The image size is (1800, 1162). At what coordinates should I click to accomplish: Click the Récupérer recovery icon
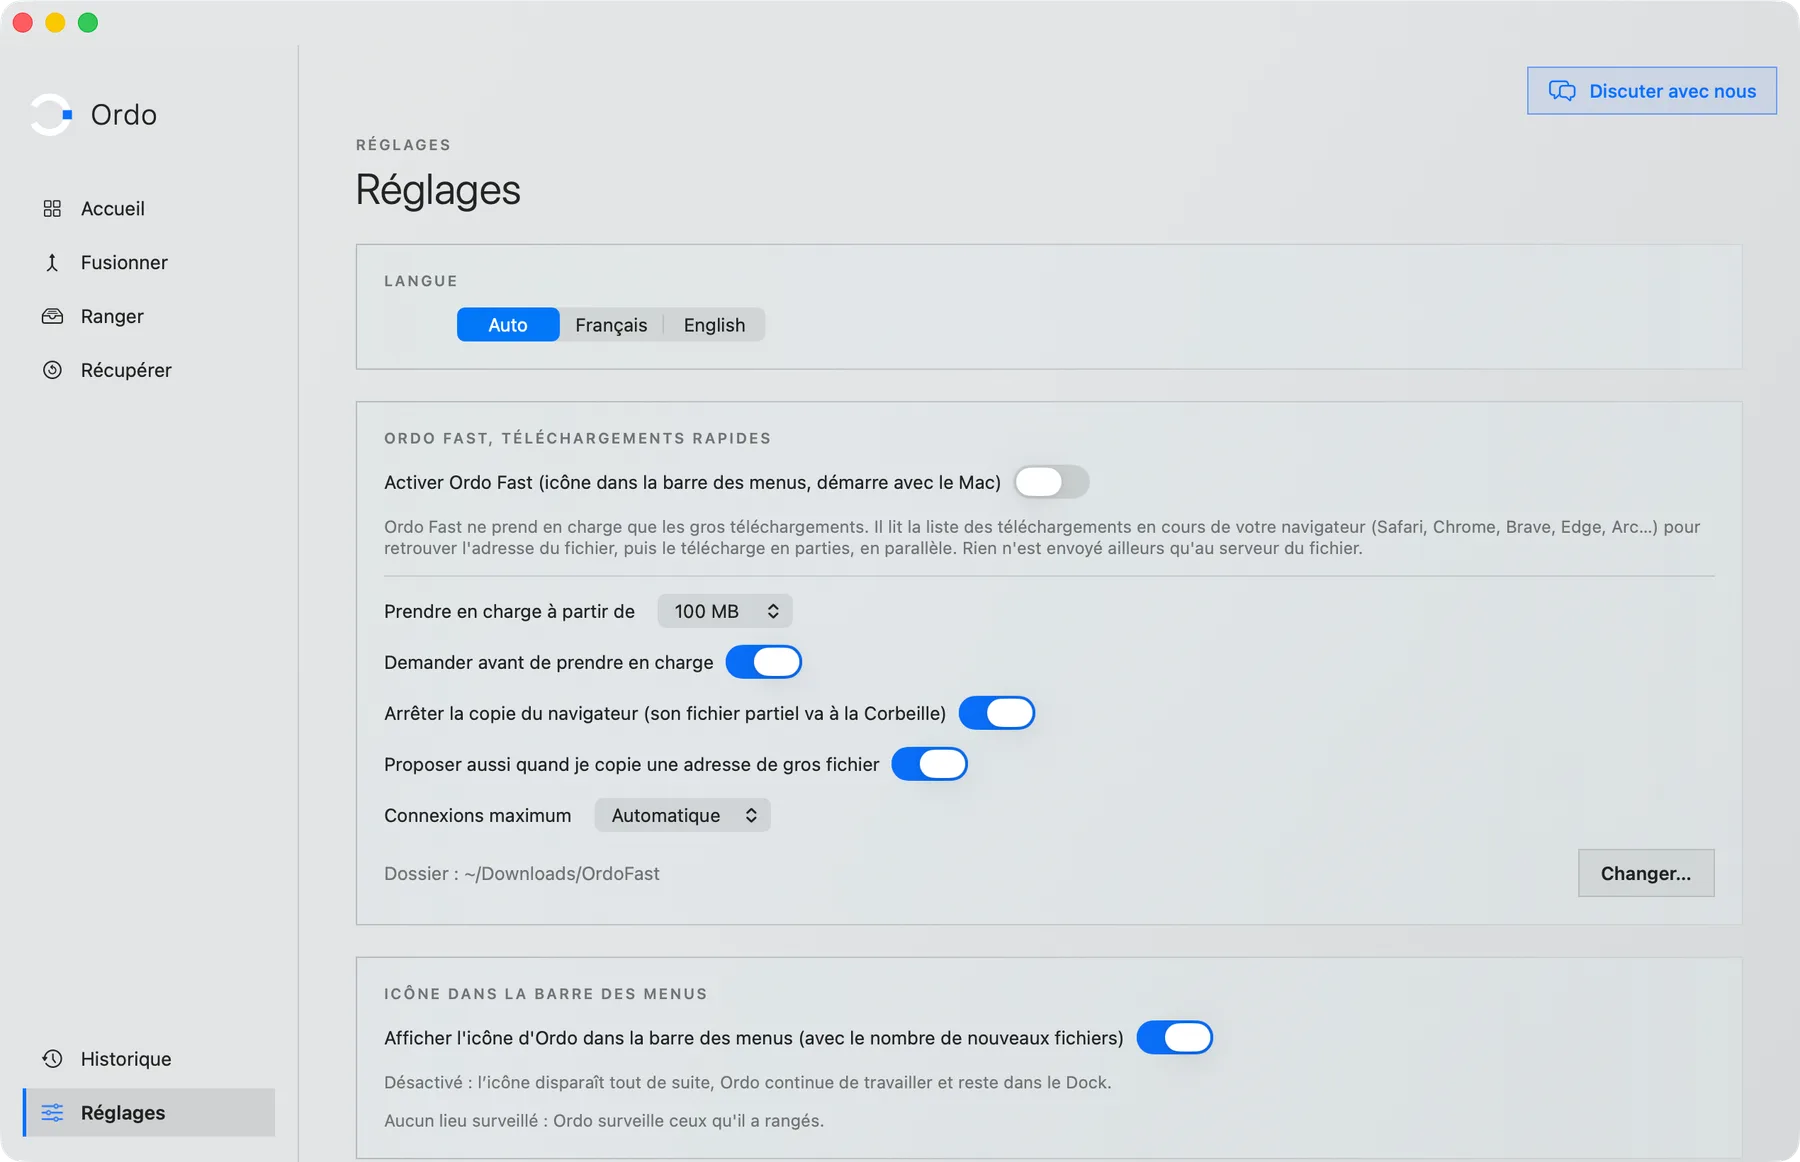click(52, 370)
